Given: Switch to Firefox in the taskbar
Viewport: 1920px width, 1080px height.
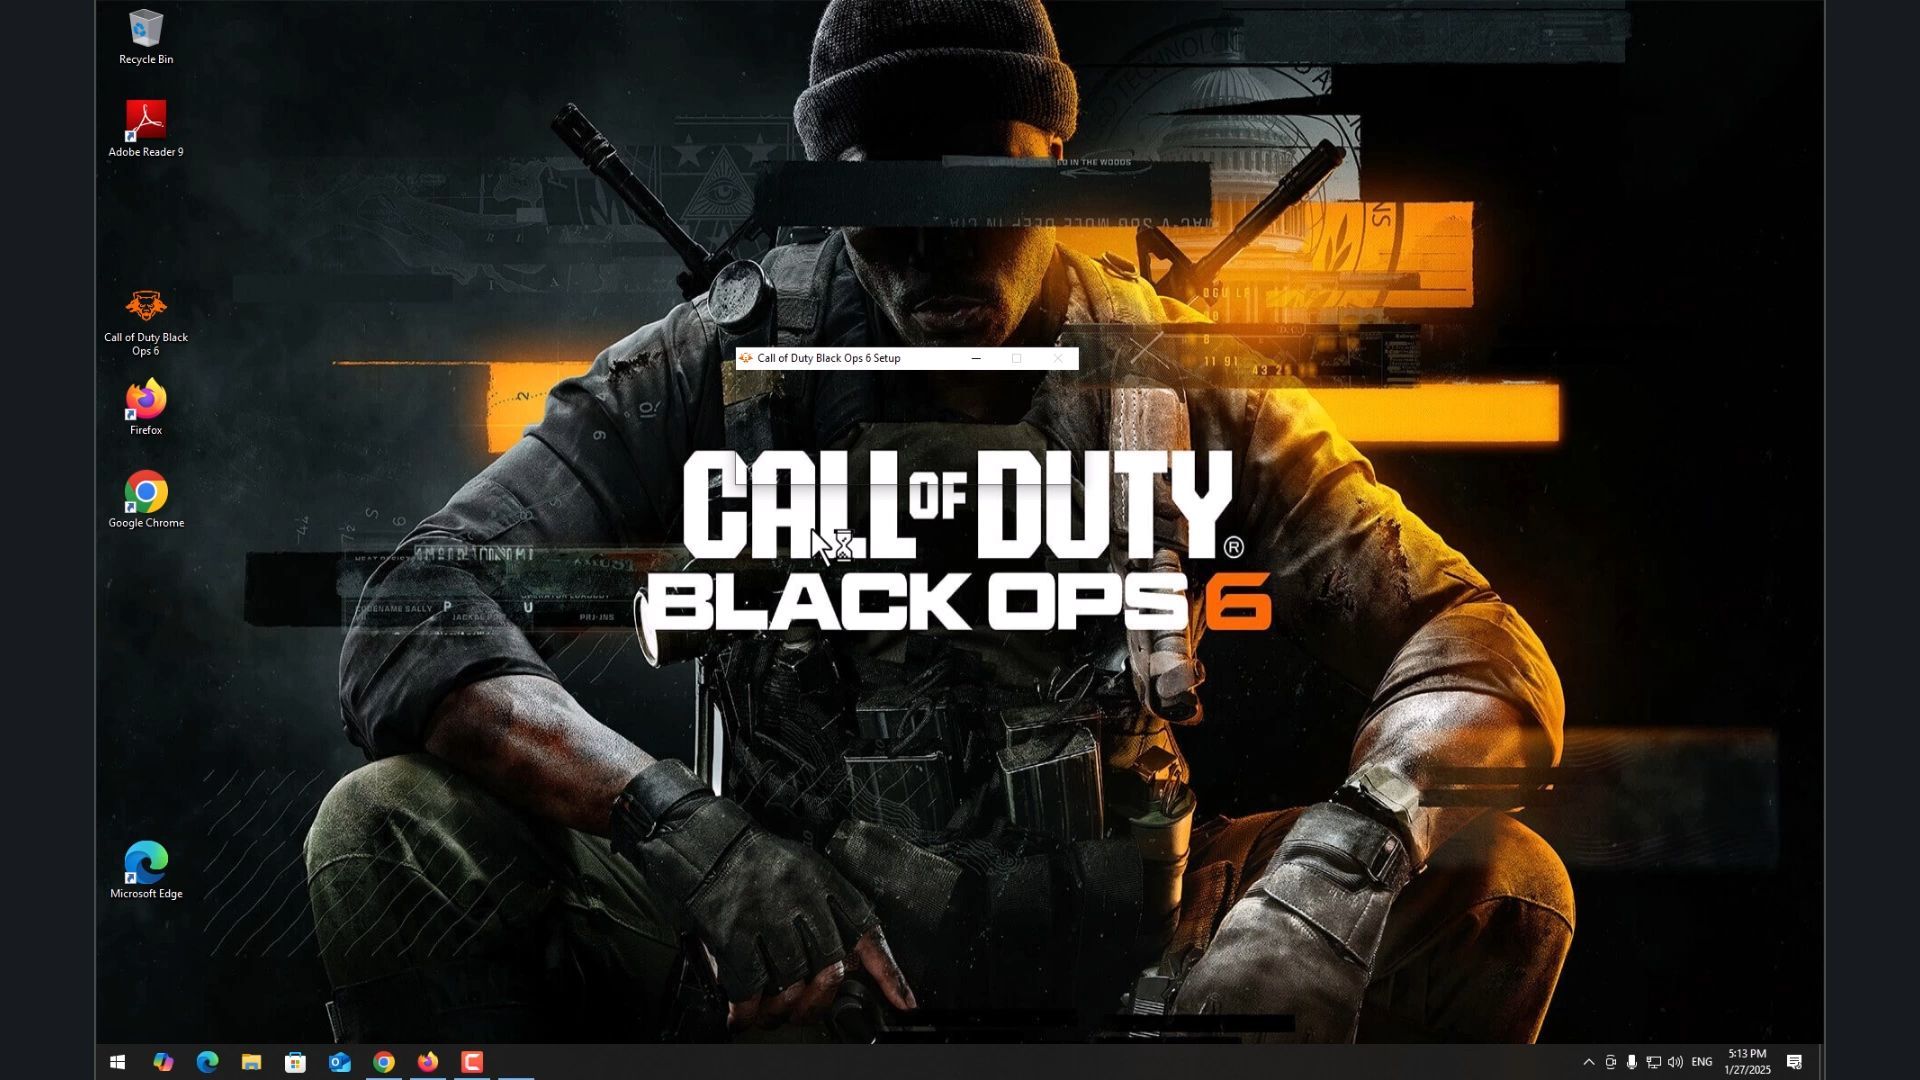Looking at the screenshot, I should [428, 1062].
